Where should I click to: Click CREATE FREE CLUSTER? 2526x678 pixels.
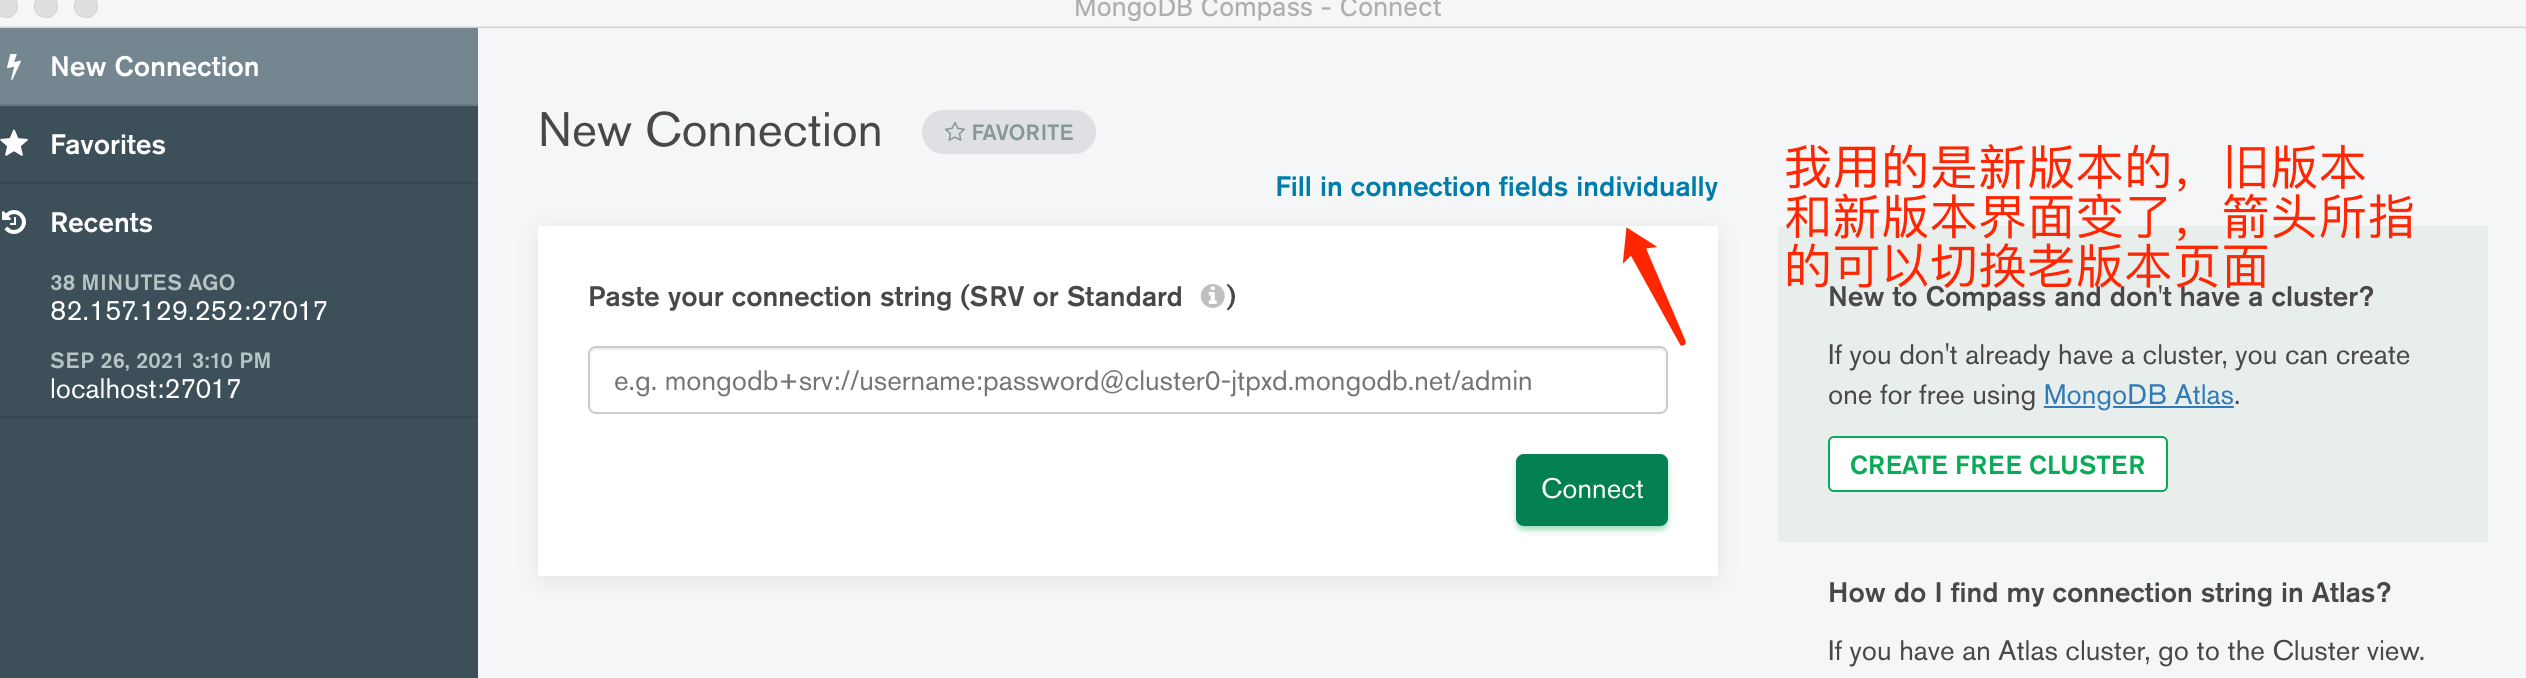[x=1997, y=464]
